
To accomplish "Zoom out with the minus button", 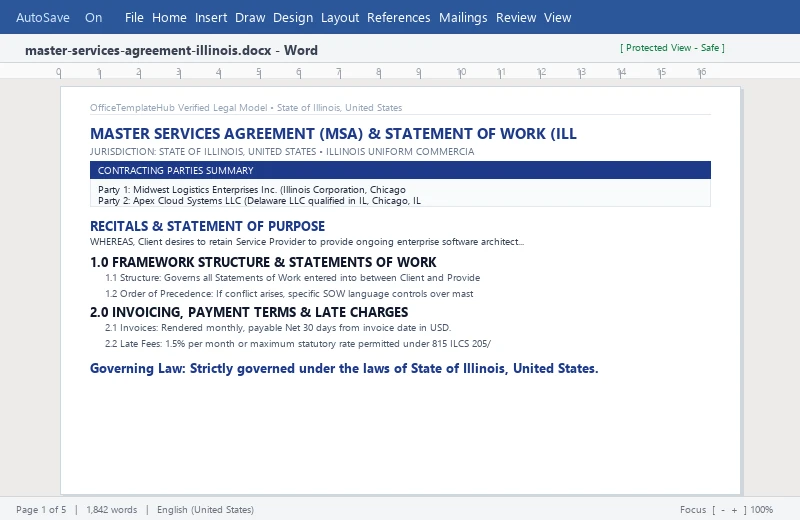I will pos(722,510).
